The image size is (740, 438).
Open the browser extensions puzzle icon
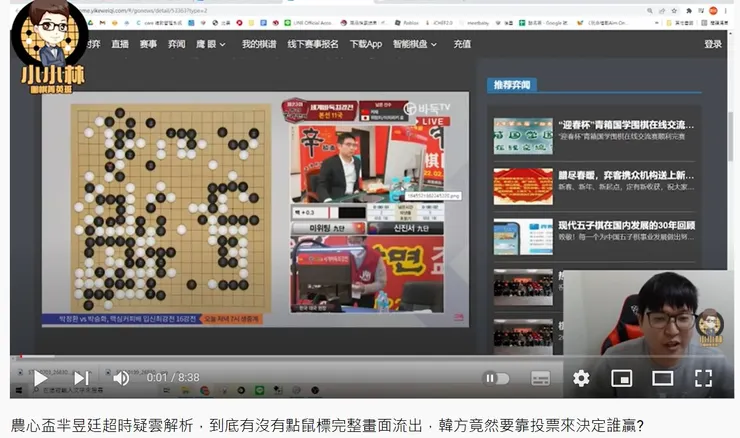(689, 10)
